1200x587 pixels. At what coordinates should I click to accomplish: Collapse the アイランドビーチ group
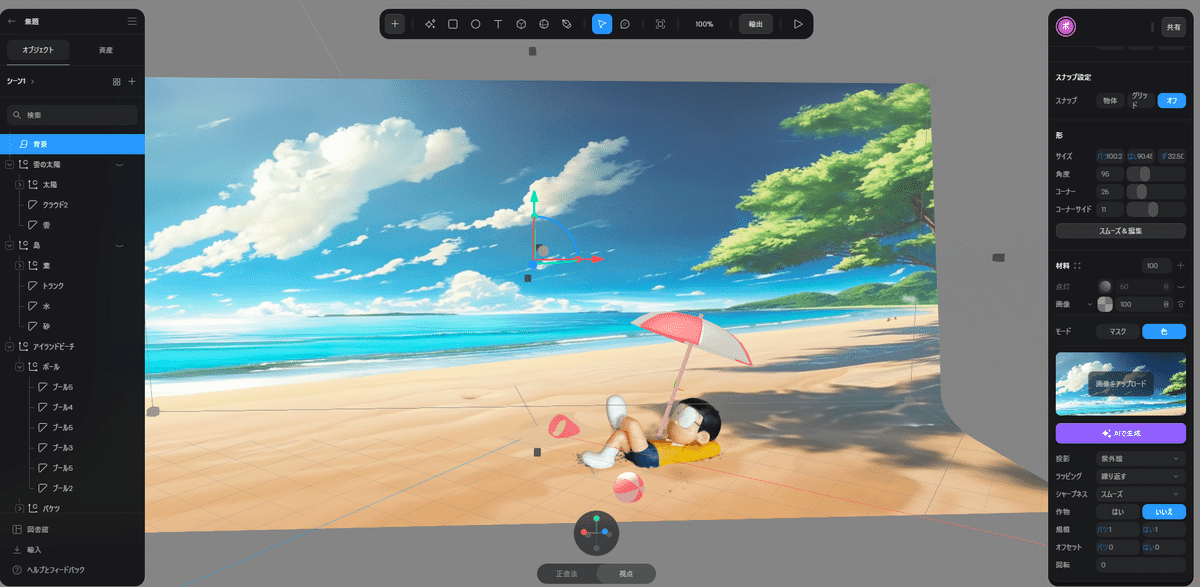10,346
